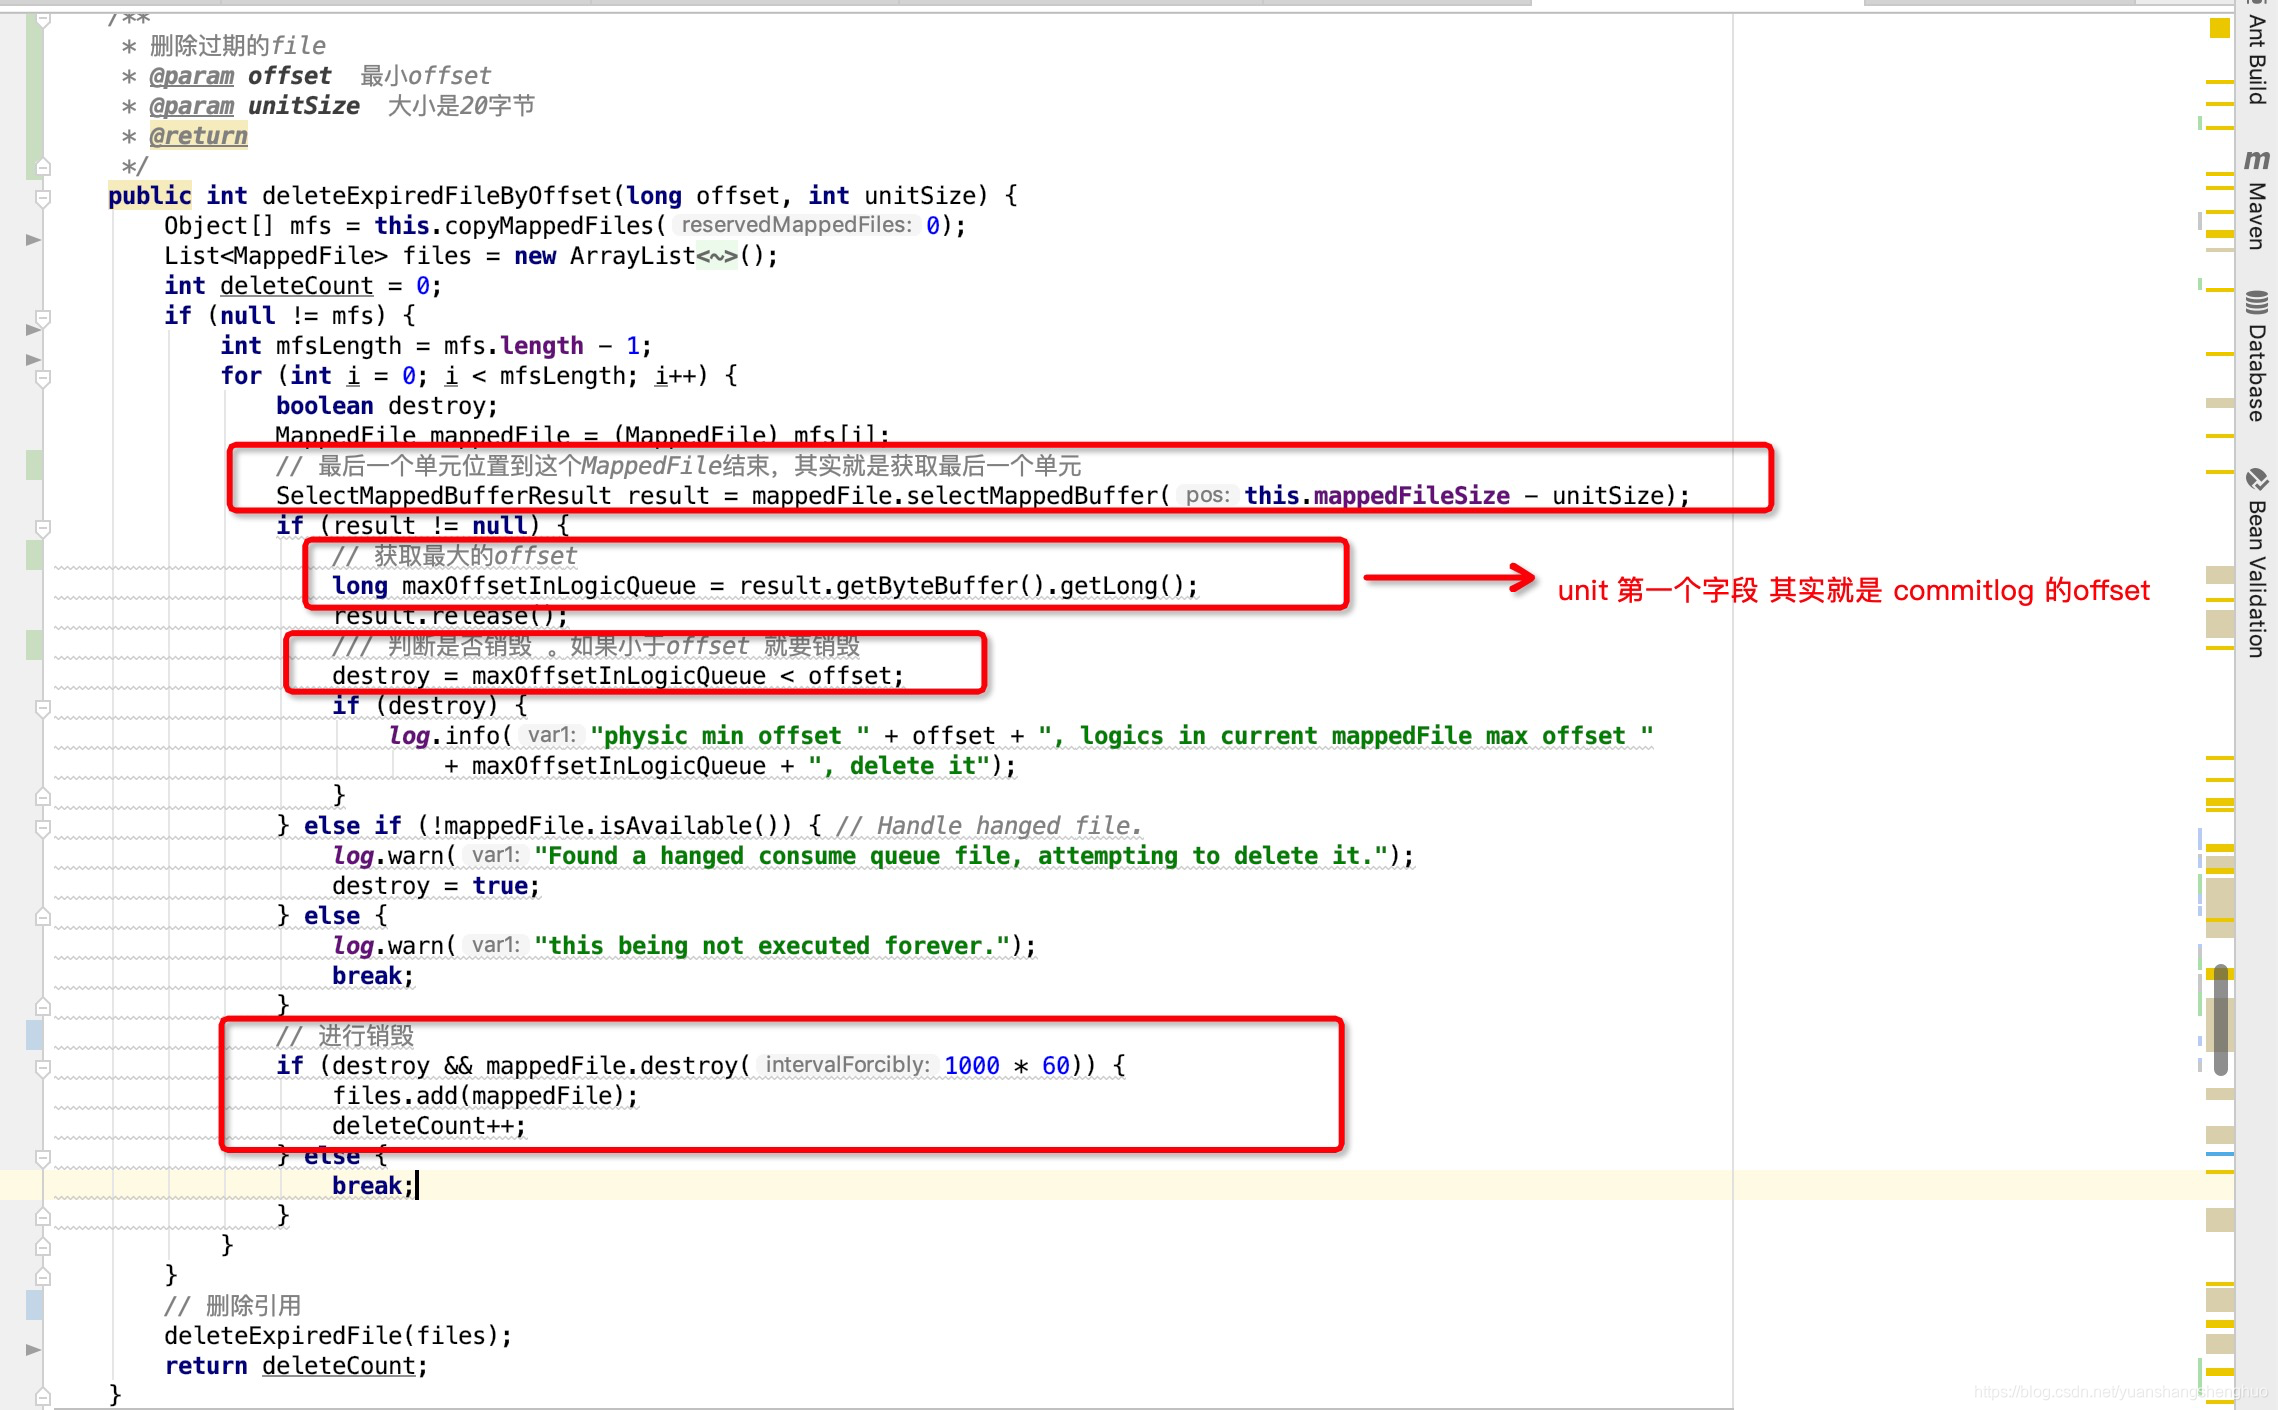Click the blue marker in error stripe

click(x=2219, y=1153)
